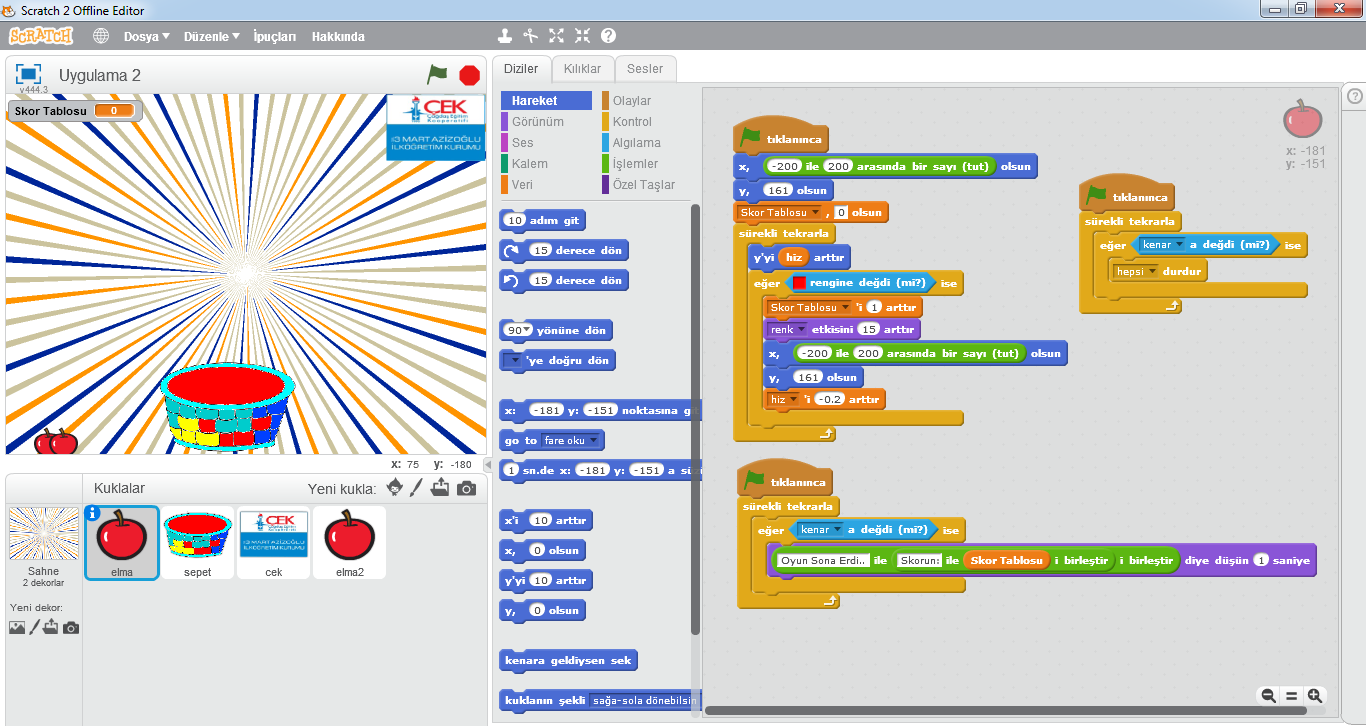Open 'kenar' dropdown in the hepsi durdur script
This screenshot has width=1366, height=726.
[1161, 245]
